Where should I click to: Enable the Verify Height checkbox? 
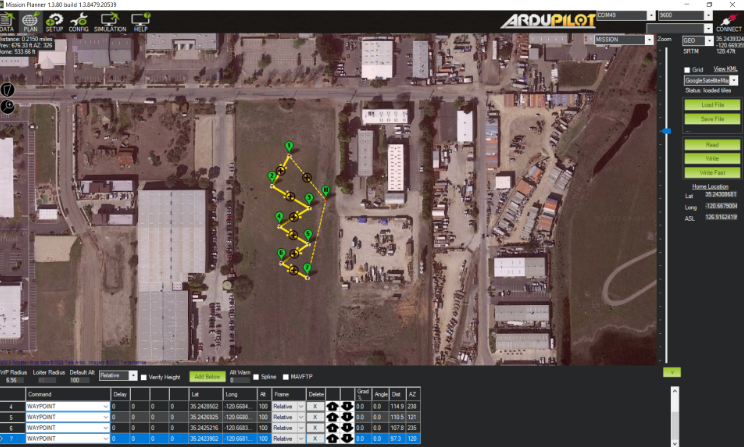click(x=144, y=377)
